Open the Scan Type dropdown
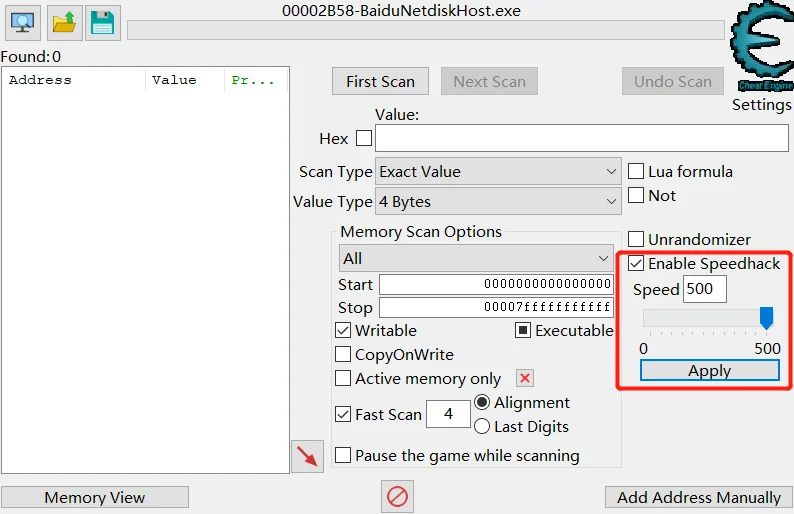The height and width of the screenshot is (514, 794). (498, 171)
